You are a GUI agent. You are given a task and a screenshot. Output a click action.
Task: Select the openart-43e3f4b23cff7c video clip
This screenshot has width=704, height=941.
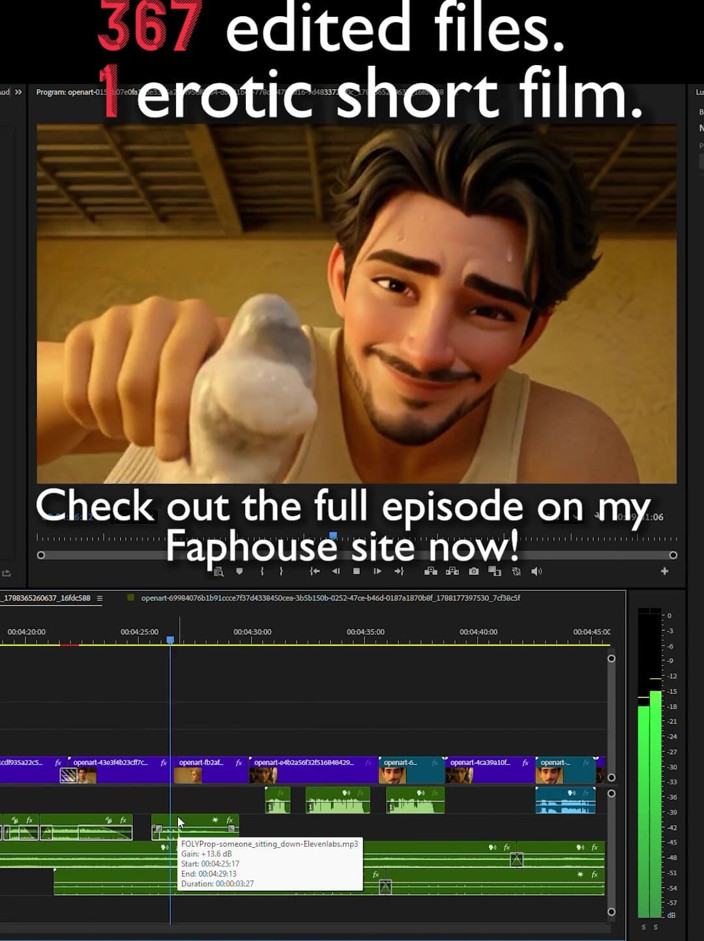[119, 770]
